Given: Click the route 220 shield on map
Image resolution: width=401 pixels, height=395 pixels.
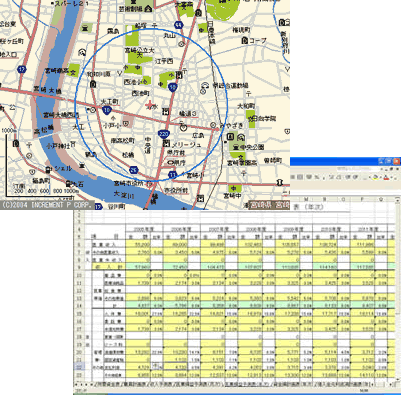Looking at the screenshot, I should click(165, 134).
